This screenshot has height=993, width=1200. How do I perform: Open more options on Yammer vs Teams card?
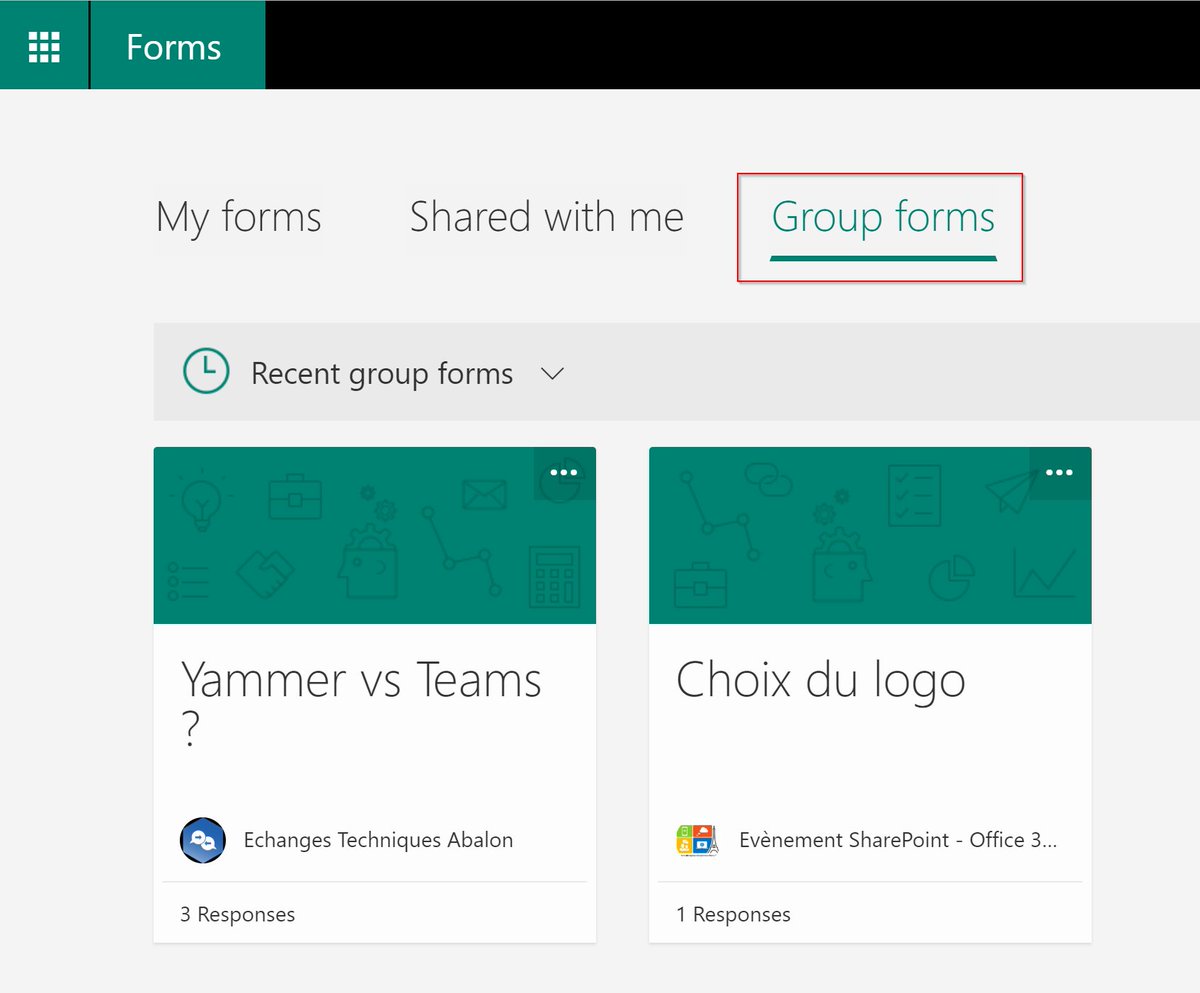(564, 472)
